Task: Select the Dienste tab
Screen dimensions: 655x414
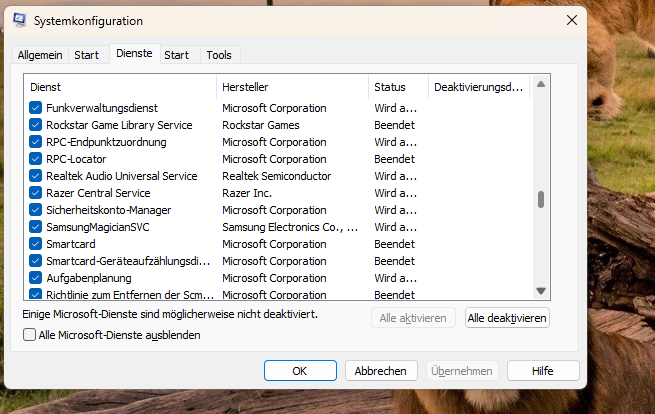Action: click(134, 53)
